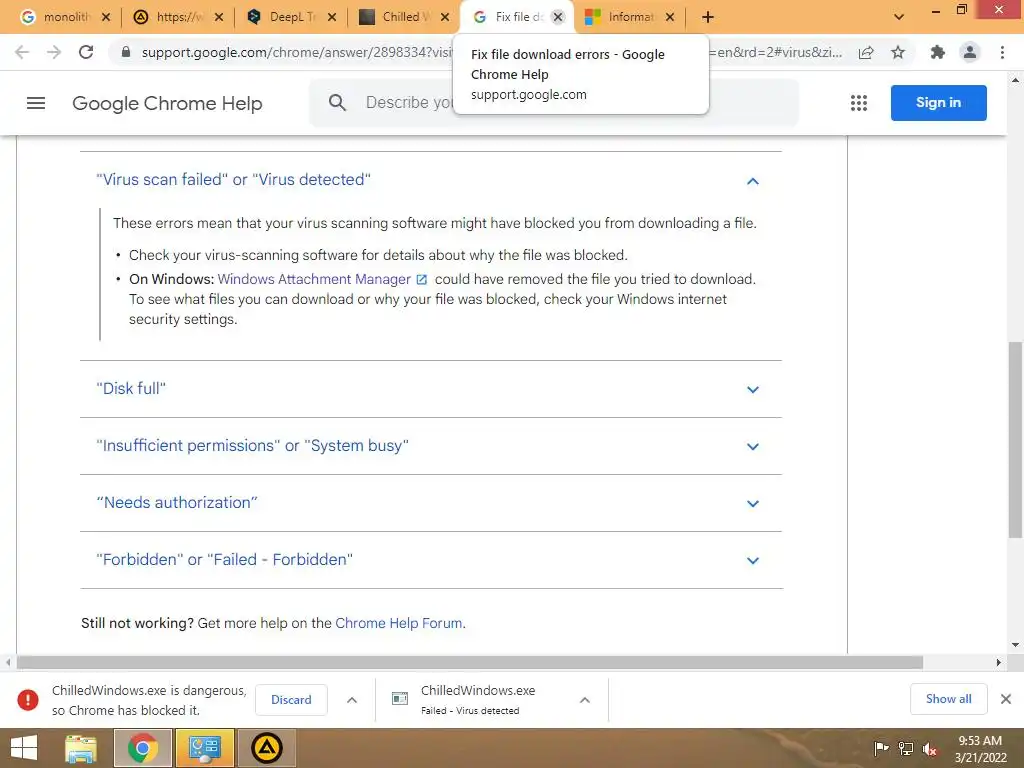
Task: Open options arrow for failed ChilledWindows.exe
Action: tap(584, 699)
